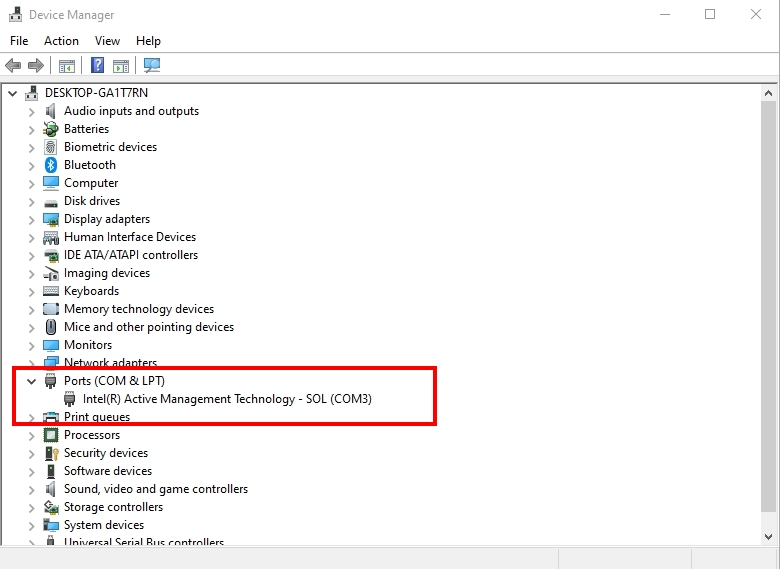Select Intel(R) Active Management Technology - SOL (COM3)
The image size is (780, 569).
pos(227,399)
